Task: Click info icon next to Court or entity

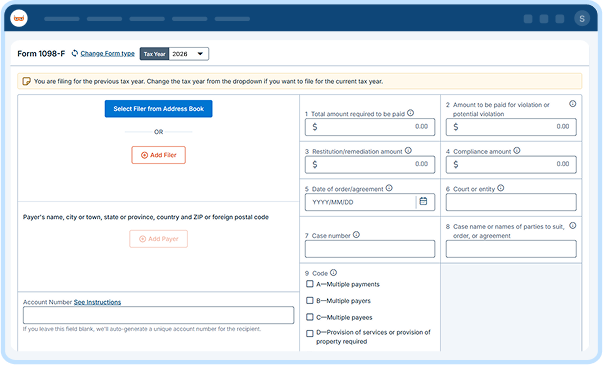Action: 501,188
